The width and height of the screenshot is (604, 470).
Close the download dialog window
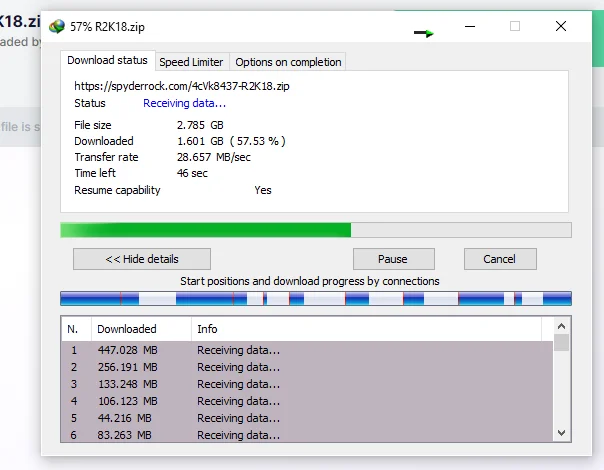coord(561,27)
